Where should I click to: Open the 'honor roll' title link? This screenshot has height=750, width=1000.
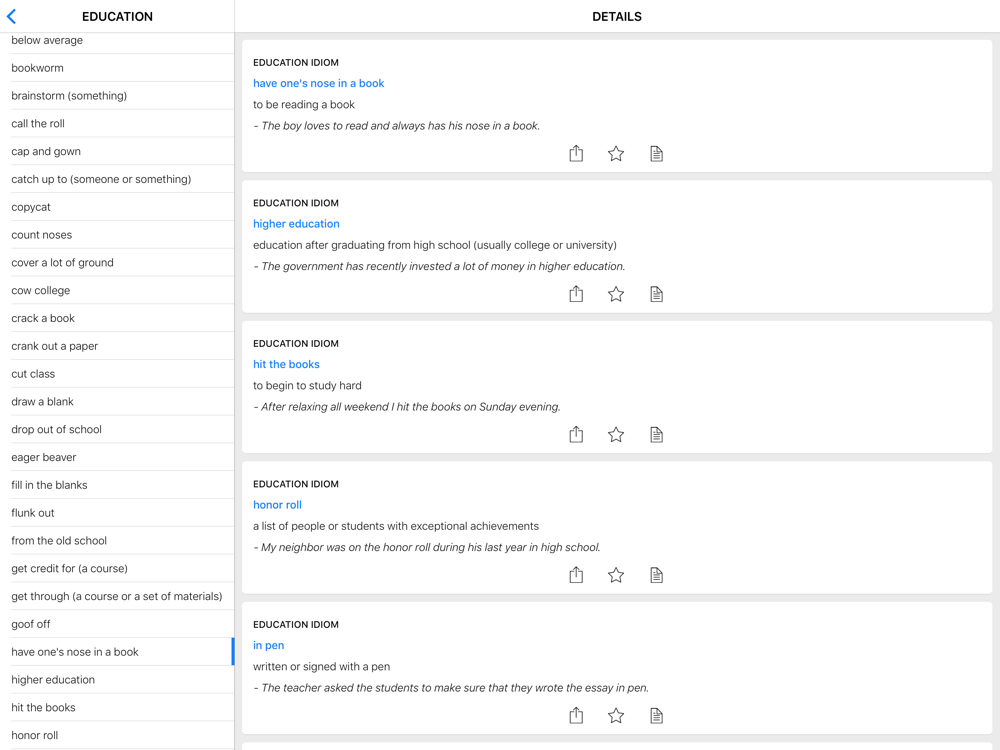(x=277, y=505)
